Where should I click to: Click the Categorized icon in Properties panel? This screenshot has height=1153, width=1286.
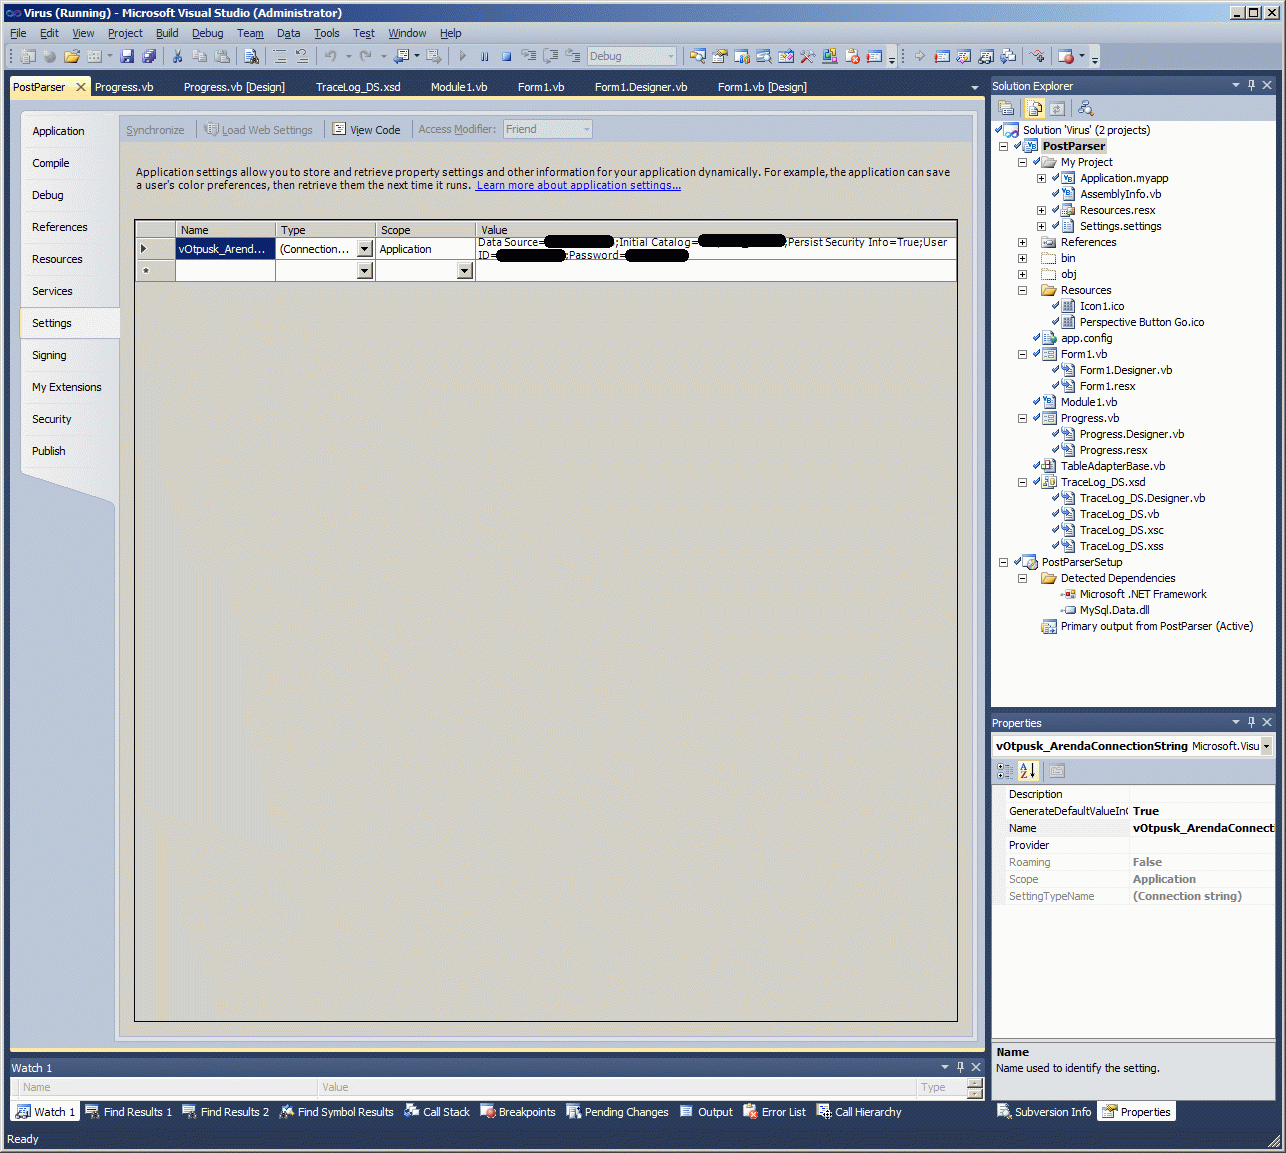[1005, 770]
